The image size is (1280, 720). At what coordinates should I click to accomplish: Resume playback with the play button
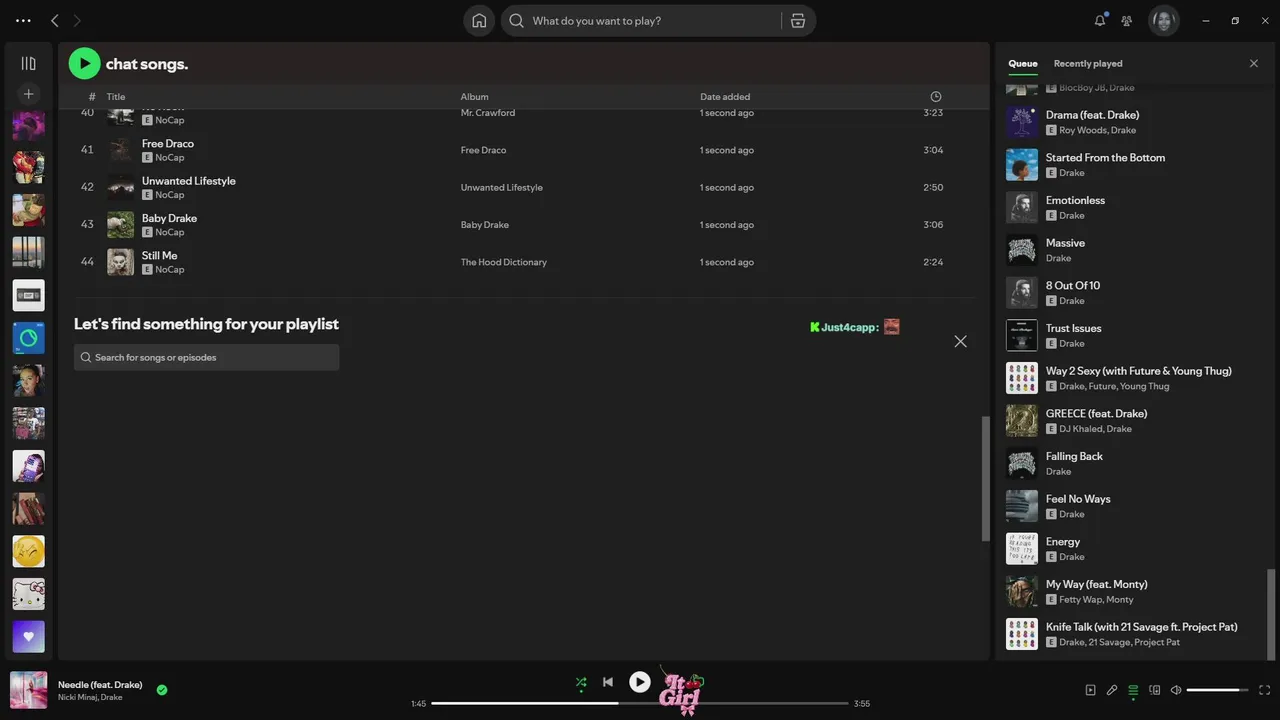[x=640, y=682]
